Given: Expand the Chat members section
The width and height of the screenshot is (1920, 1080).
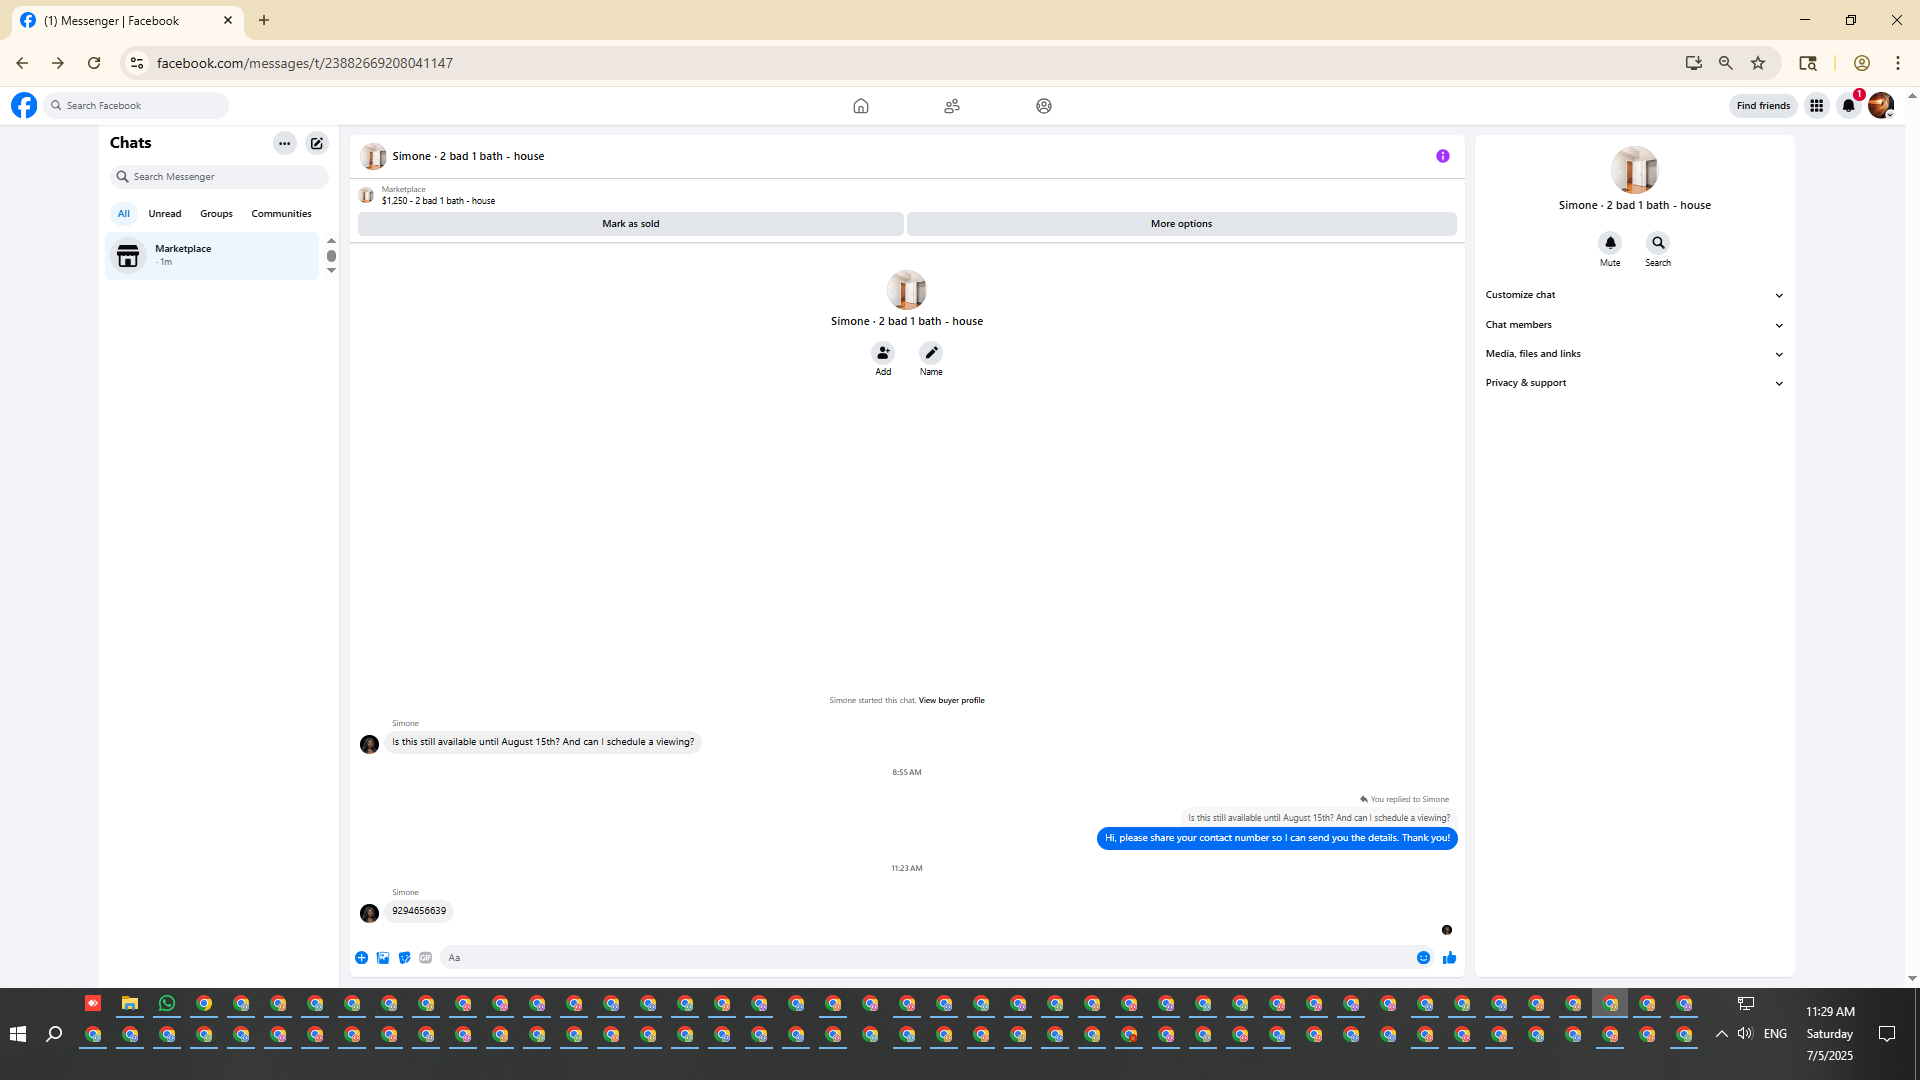Looking at the screenshot, I should (1634, 325).
